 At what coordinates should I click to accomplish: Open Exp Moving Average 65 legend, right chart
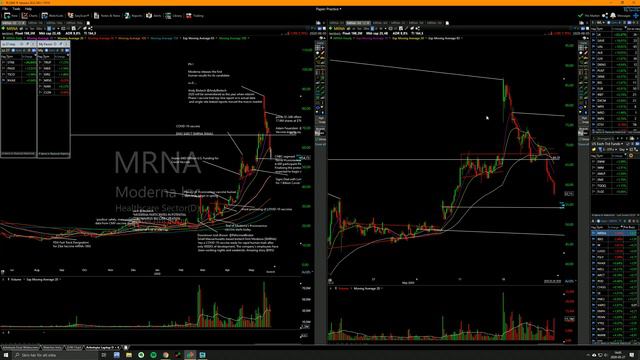[x=444, y=38]
